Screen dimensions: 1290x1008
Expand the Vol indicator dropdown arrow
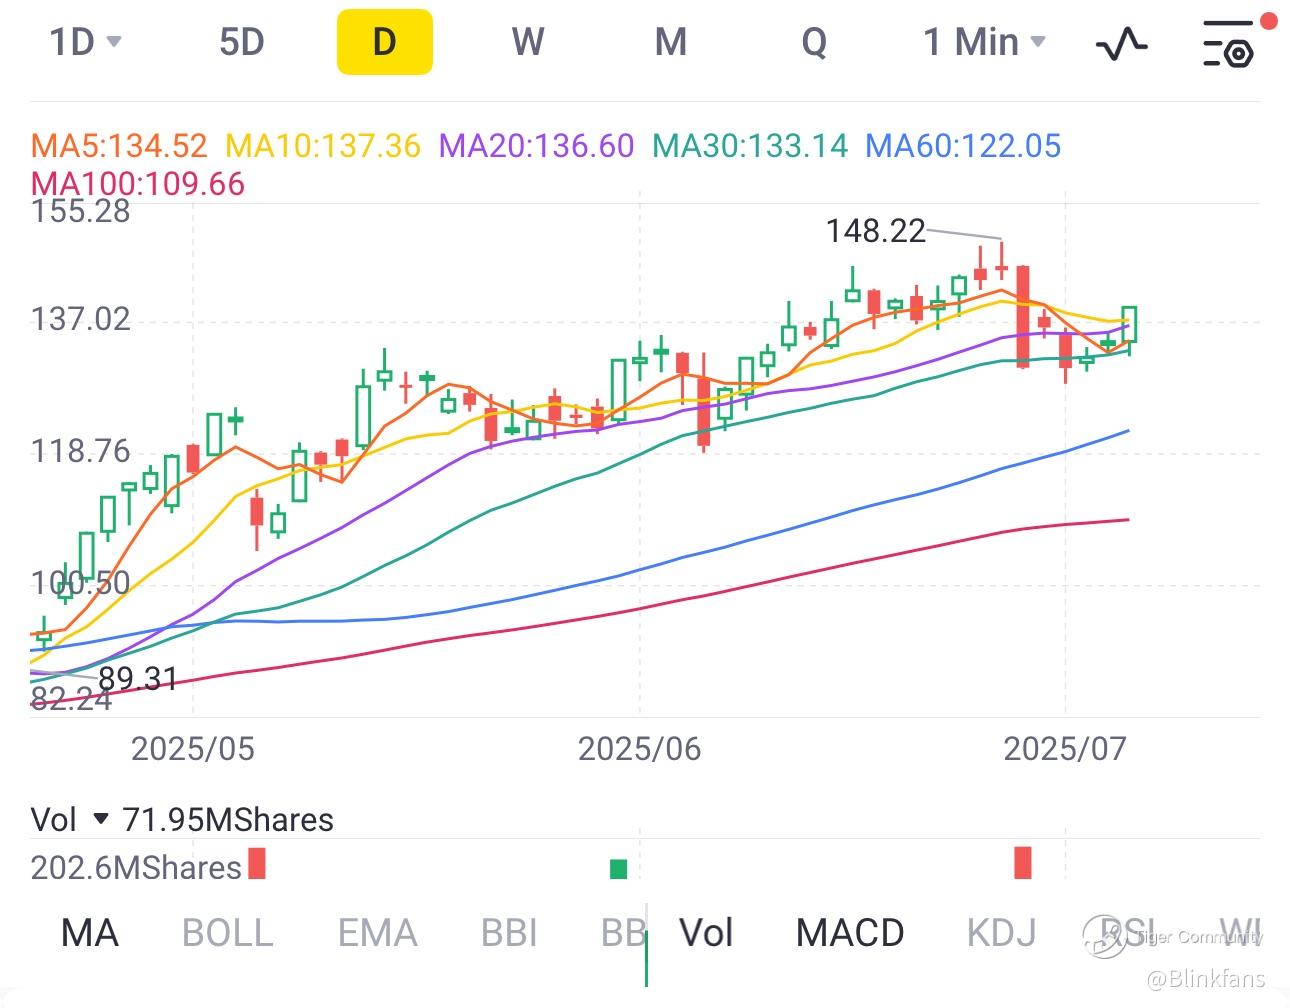coord(100,819)
